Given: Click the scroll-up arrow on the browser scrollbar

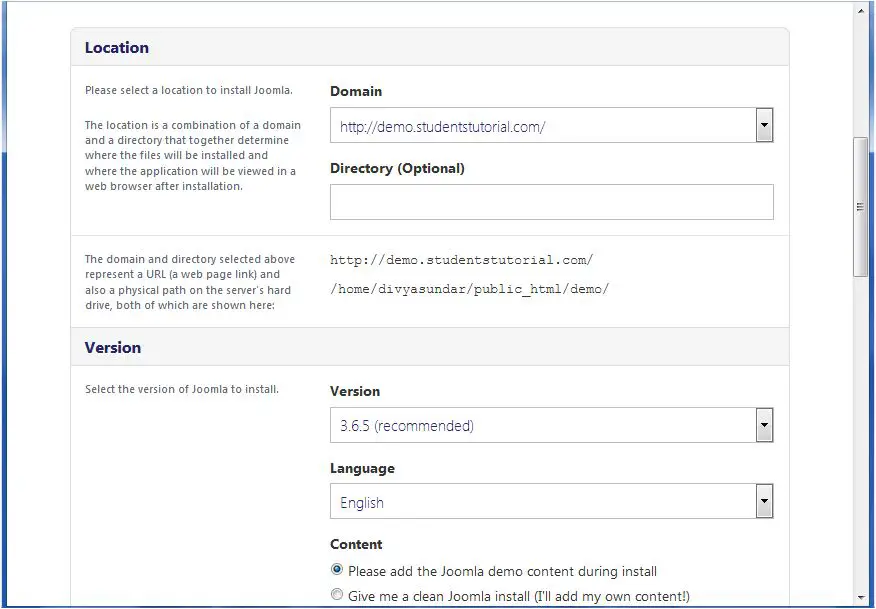Looking at the screenshot, I should (862, 9).
